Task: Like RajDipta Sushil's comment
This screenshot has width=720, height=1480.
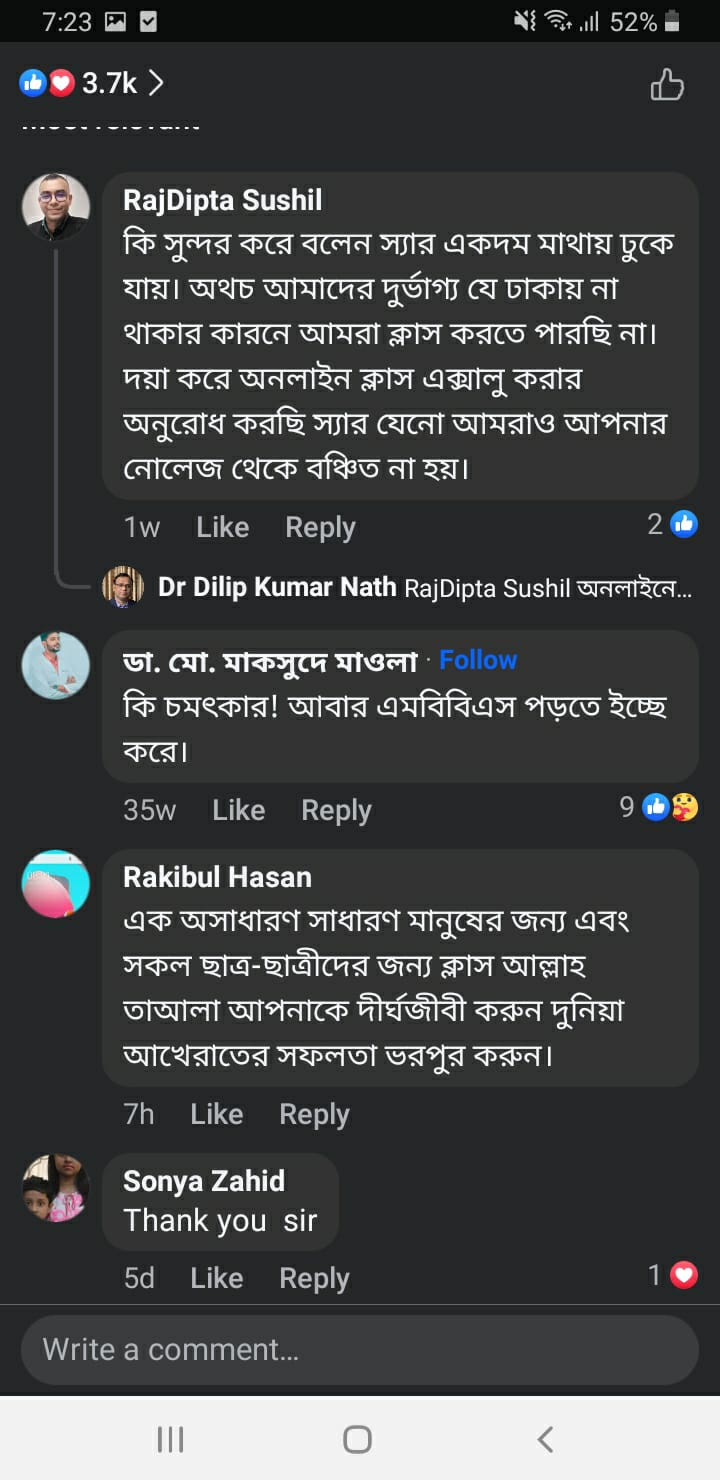Action: click(x=222, y=527)
